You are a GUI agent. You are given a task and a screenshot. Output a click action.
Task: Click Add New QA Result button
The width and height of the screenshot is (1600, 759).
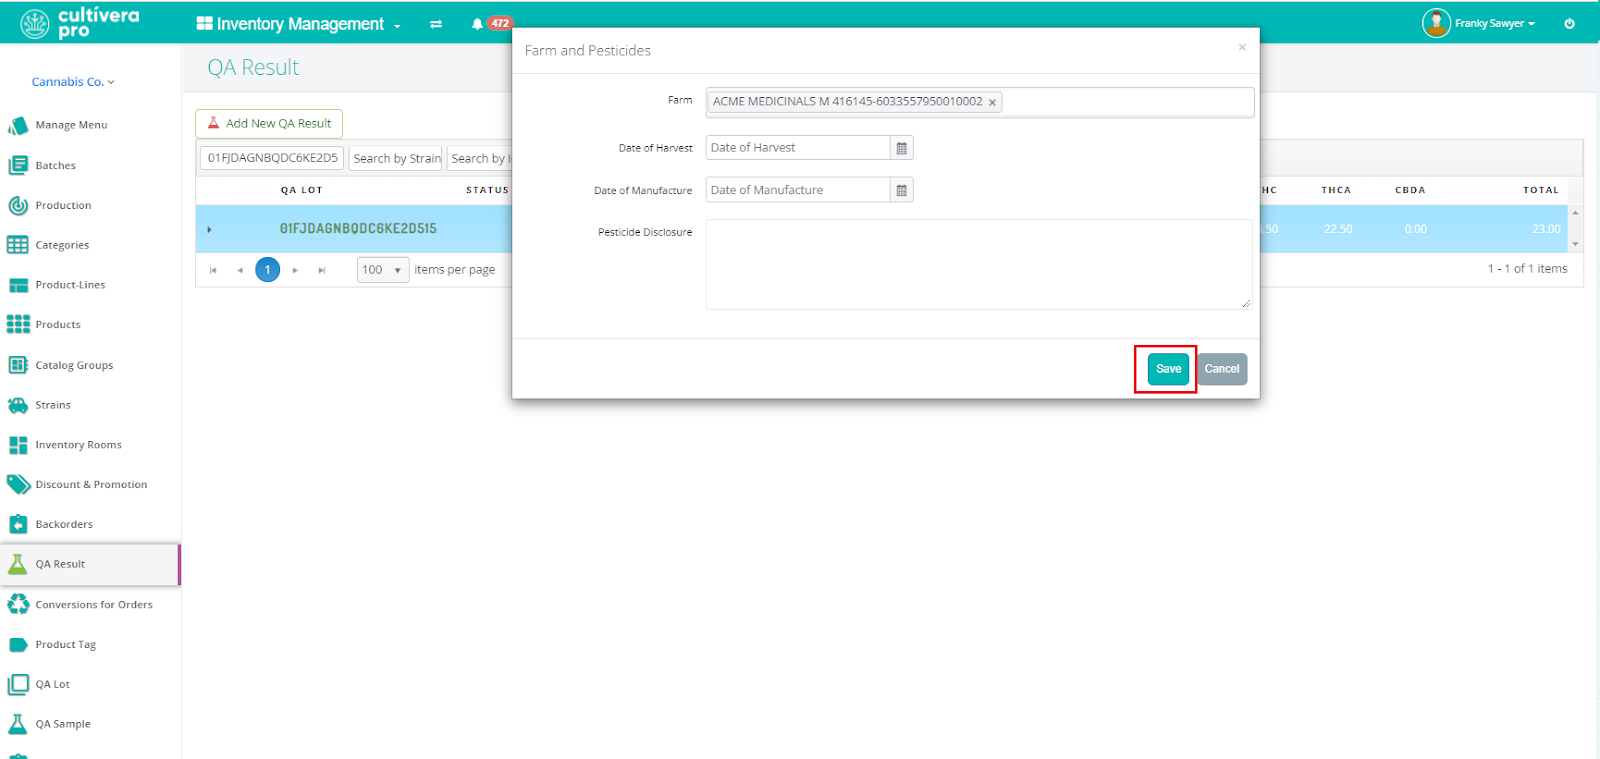(x=269, y=124)
